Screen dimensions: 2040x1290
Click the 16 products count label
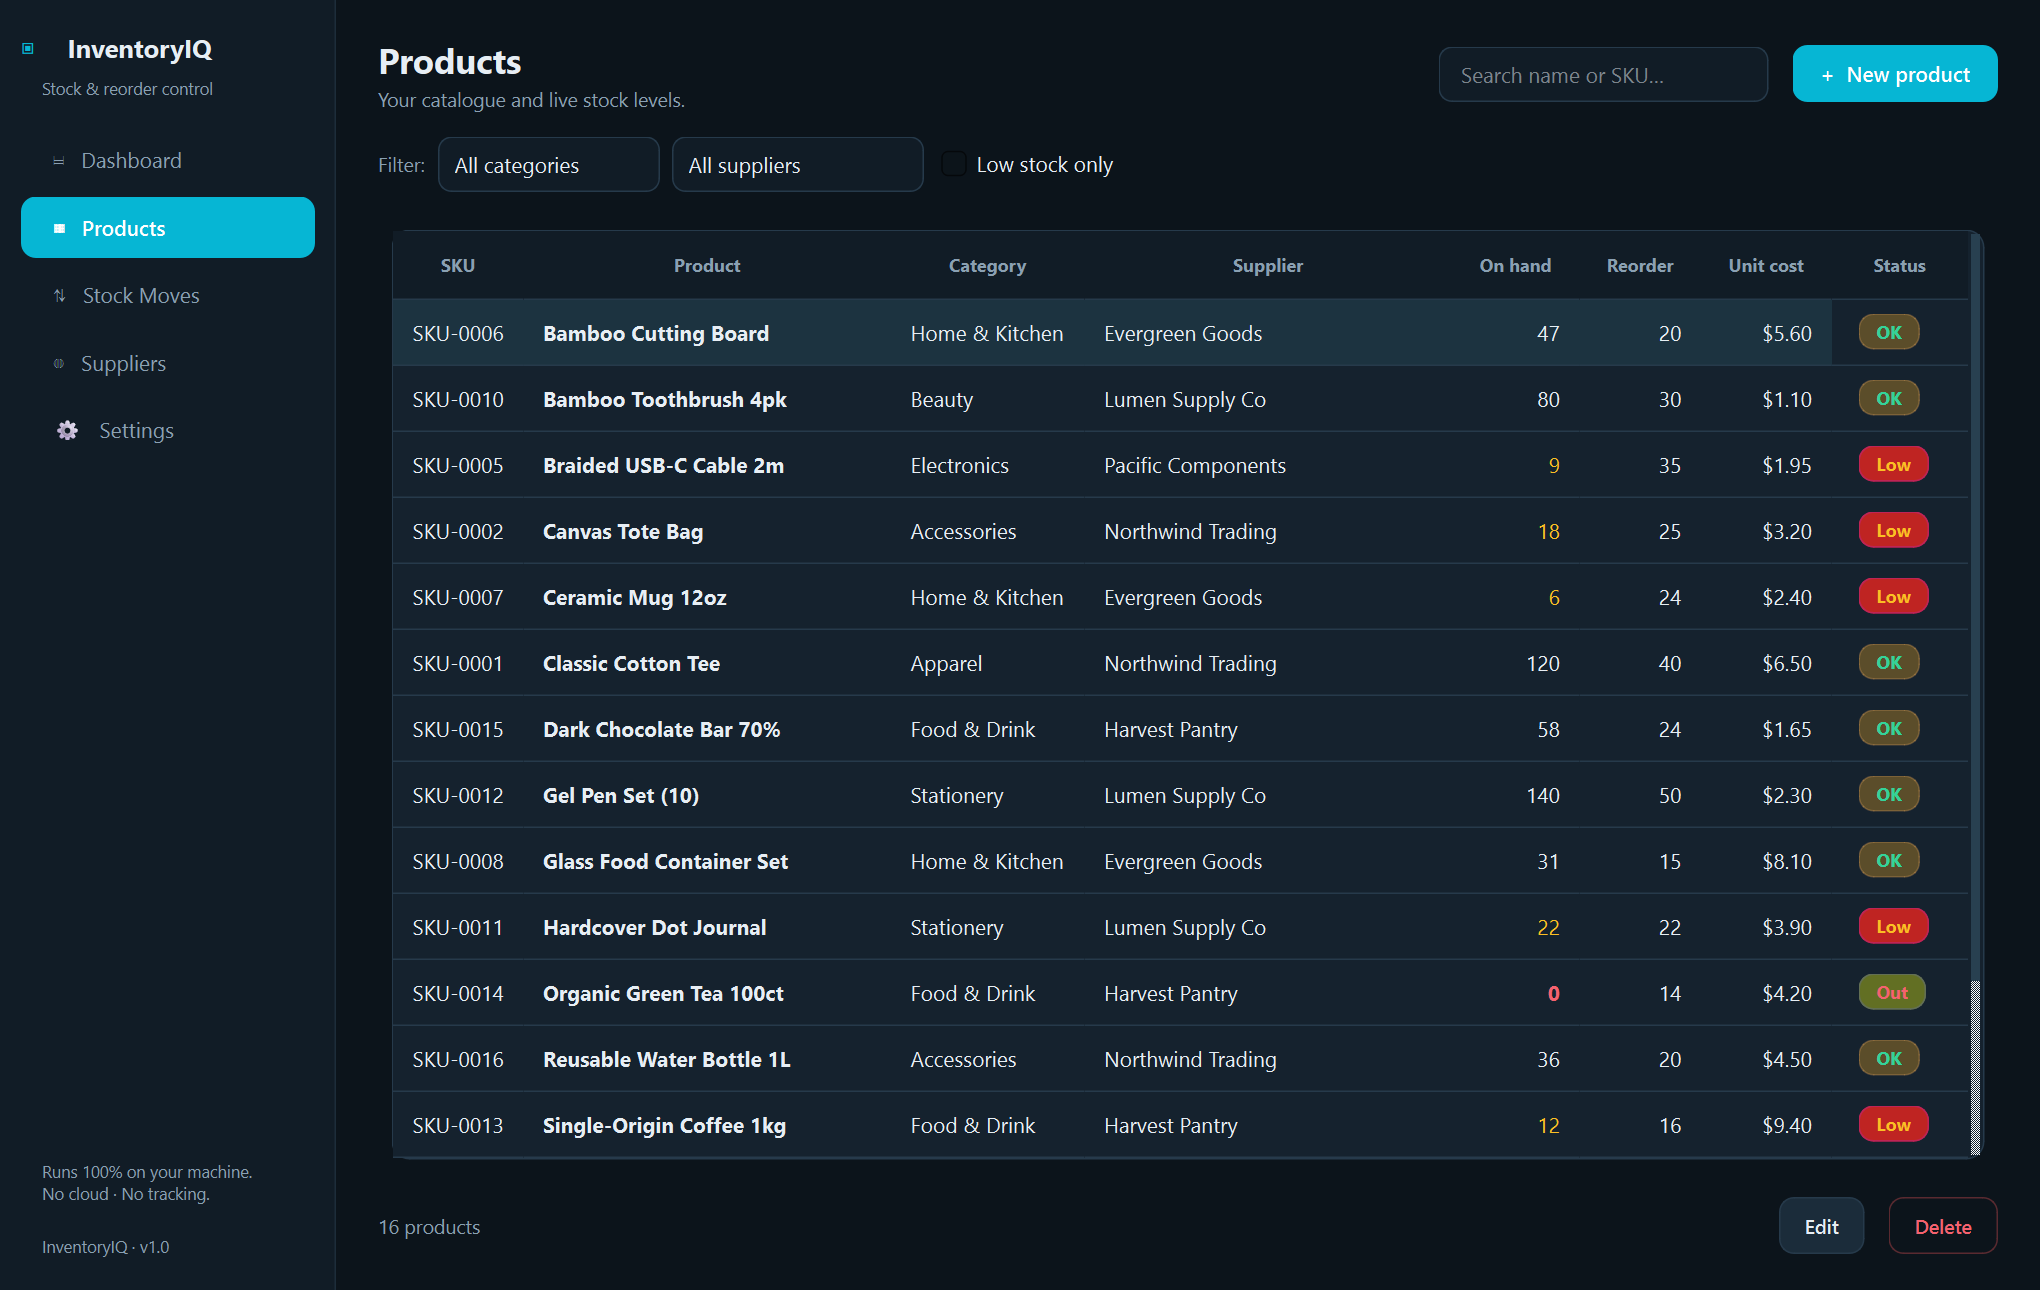[429, 1227]
